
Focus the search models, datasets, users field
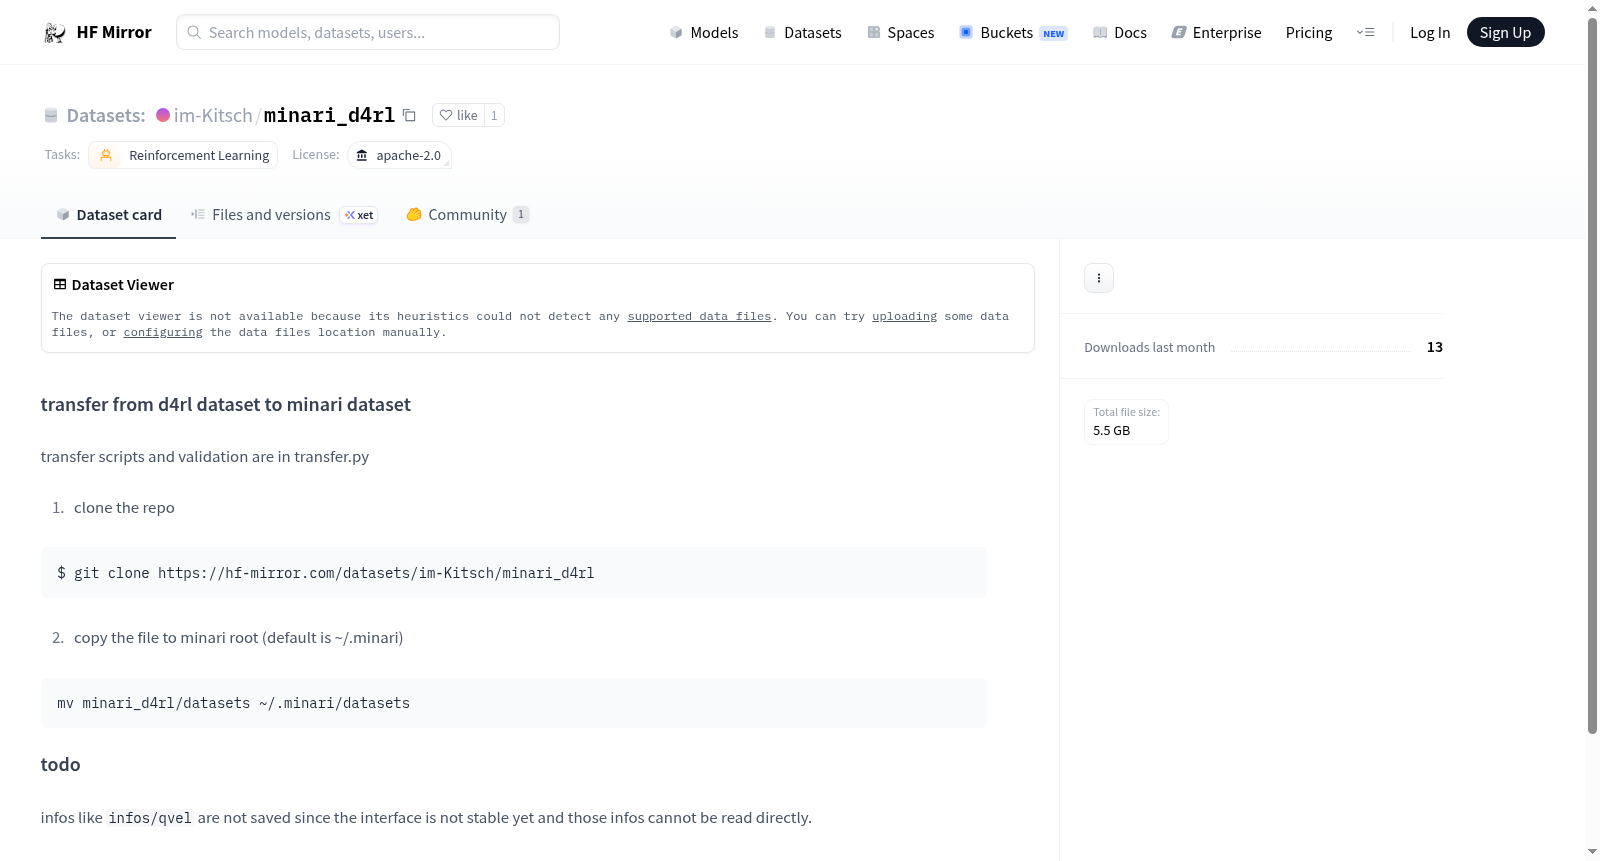click(x=368, y=32)
